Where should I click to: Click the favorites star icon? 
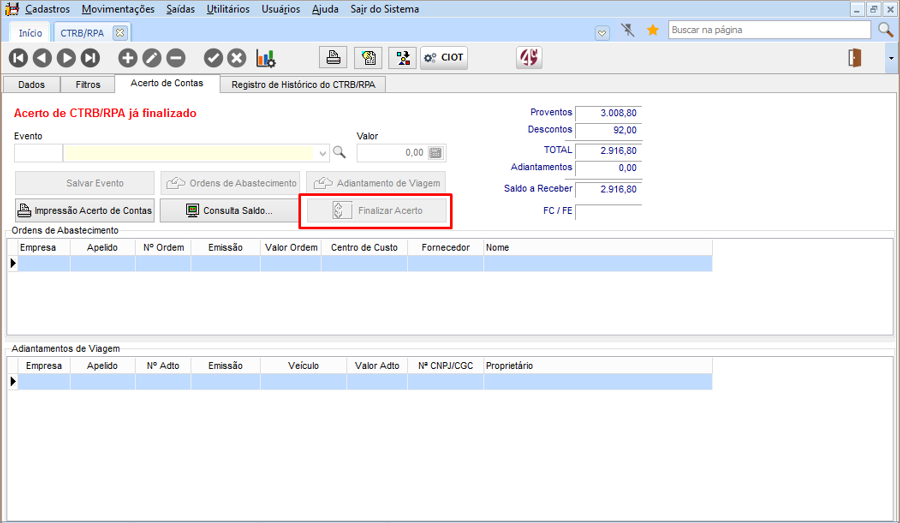click(x=653, y=30)
